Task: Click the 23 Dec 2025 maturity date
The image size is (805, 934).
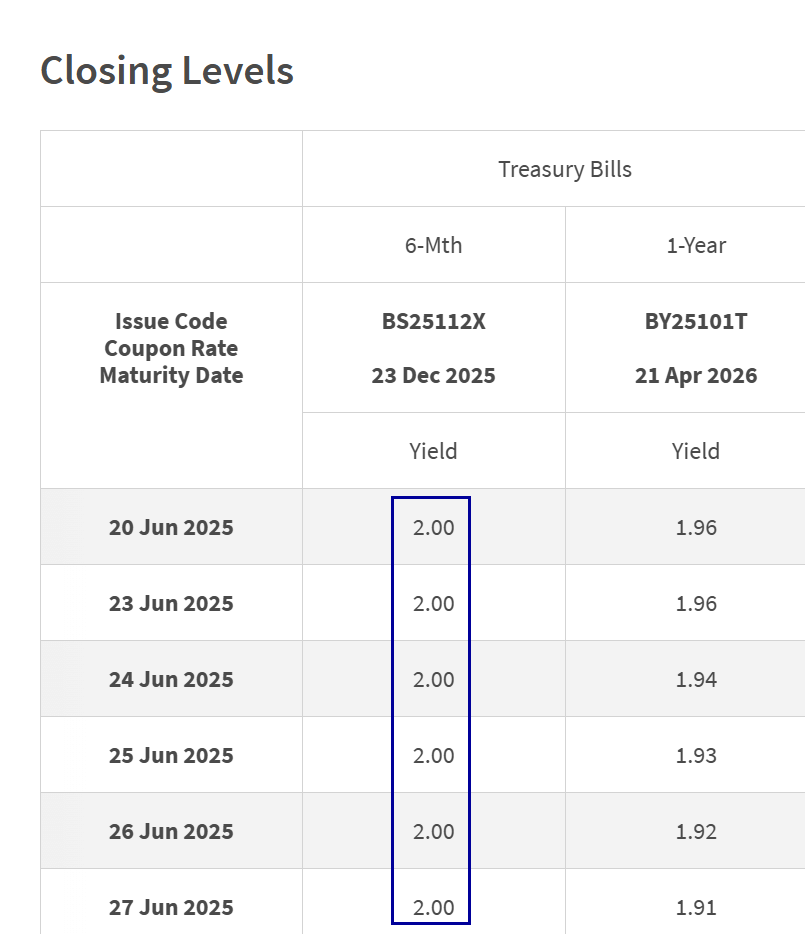Action: 433,376
